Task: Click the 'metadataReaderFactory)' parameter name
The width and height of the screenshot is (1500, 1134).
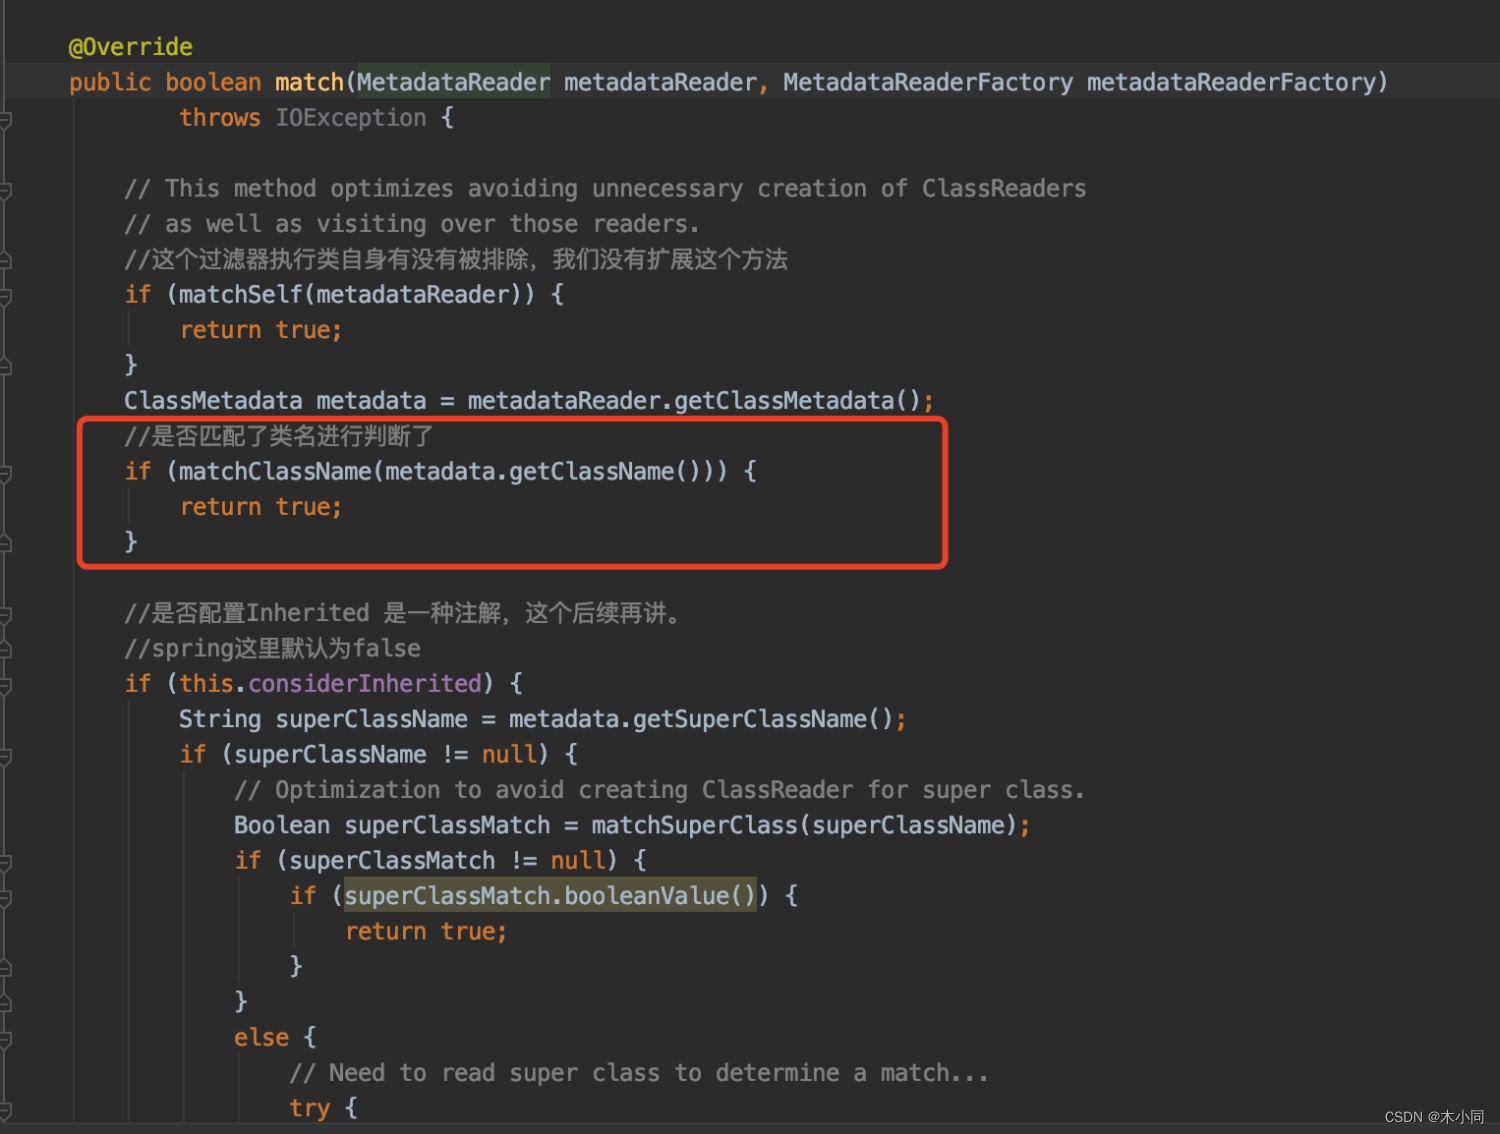Action: coord(1238,82)
